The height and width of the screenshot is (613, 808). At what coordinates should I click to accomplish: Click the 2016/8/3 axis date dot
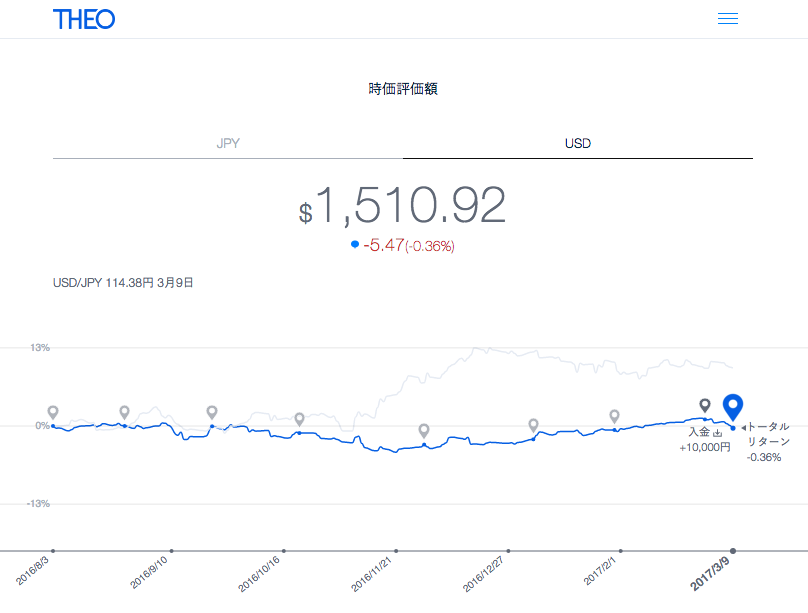pos(53,551)
